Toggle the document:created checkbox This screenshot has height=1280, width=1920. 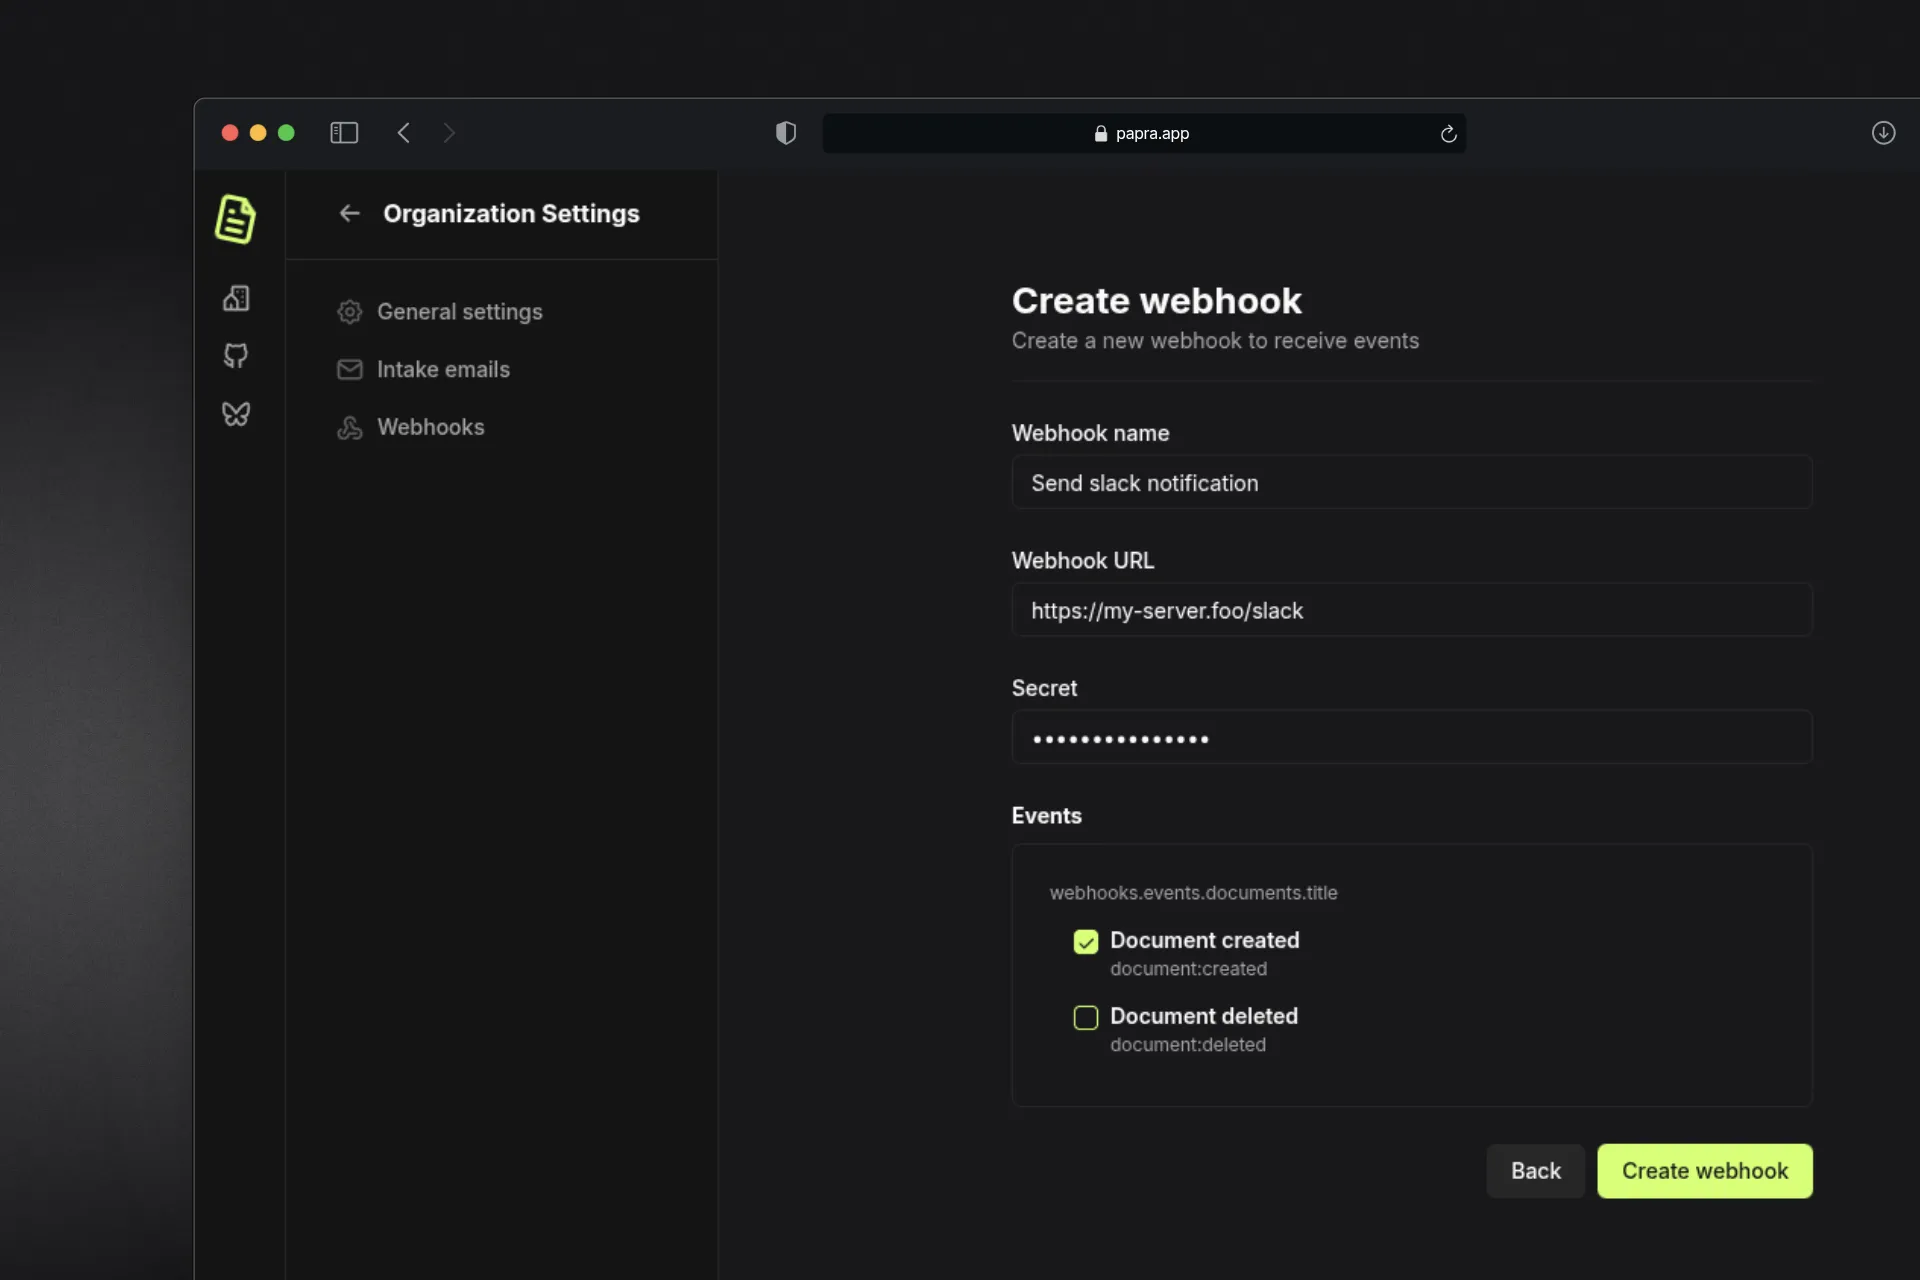[x=1086, y=941]
